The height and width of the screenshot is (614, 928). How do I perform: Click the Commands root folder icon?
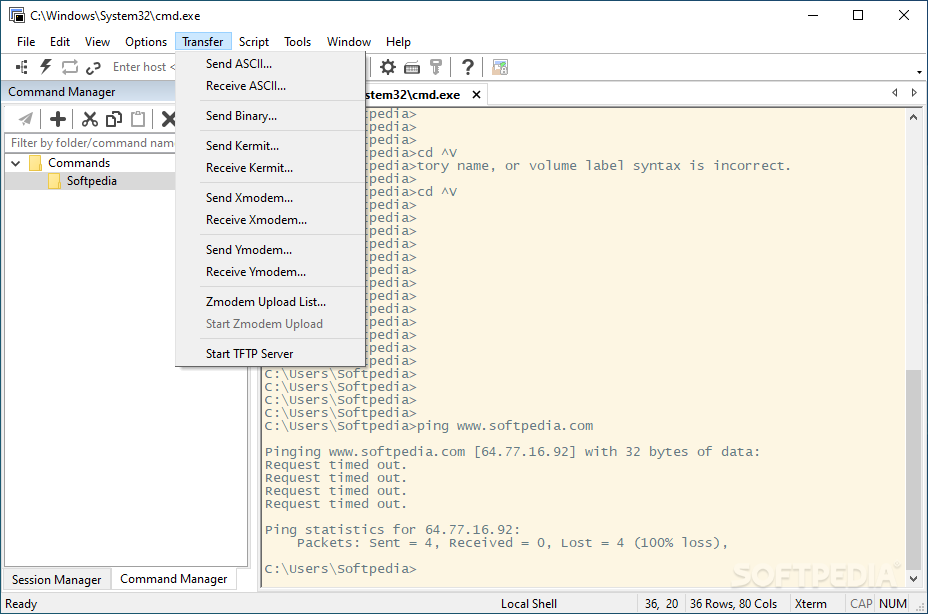point(36,163)
